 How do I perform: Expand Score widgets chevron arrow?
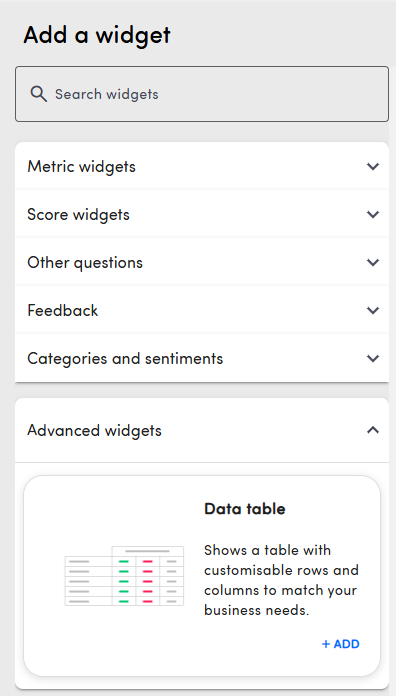(373, 214)
